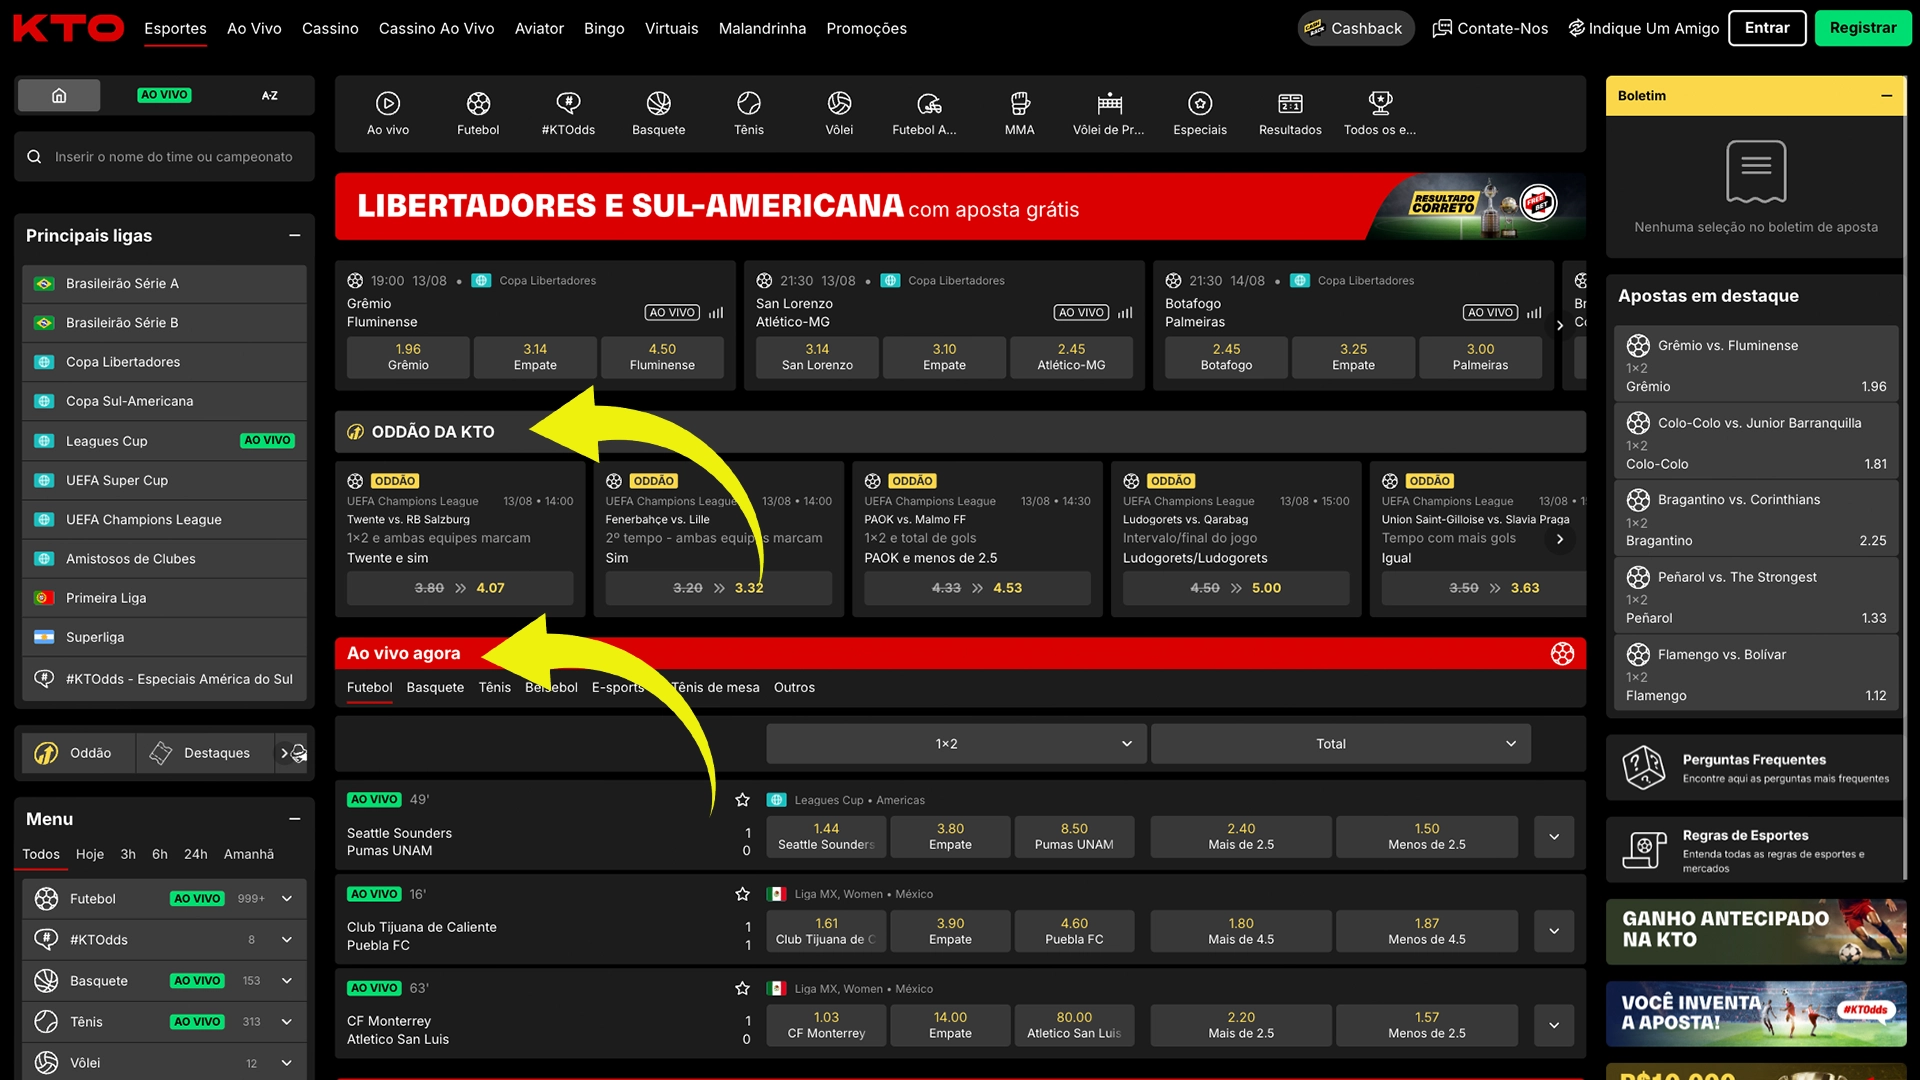Expand more markets for CF Monterrey match

(1554, 1025)
